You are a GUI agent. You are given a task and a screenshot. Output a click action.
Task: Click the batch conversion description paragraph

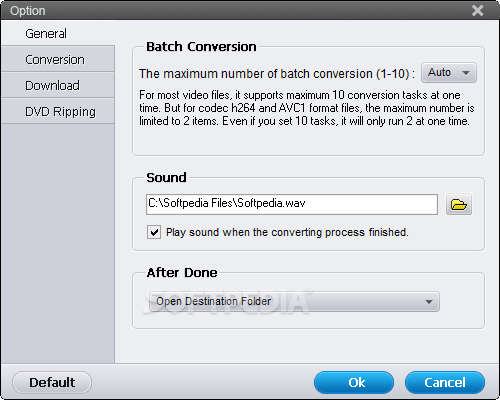coord(307,108)
